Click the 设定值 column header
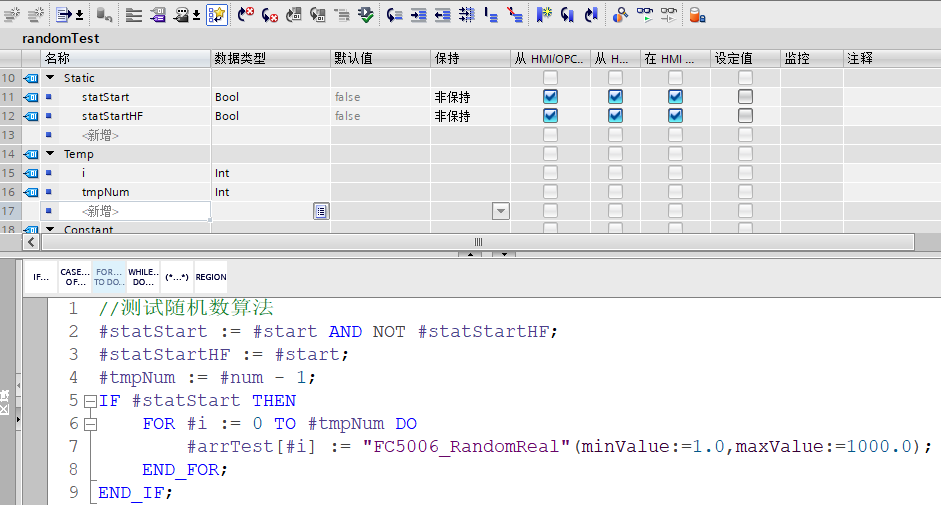The image size is (941, 505). [x=745, y=58]
